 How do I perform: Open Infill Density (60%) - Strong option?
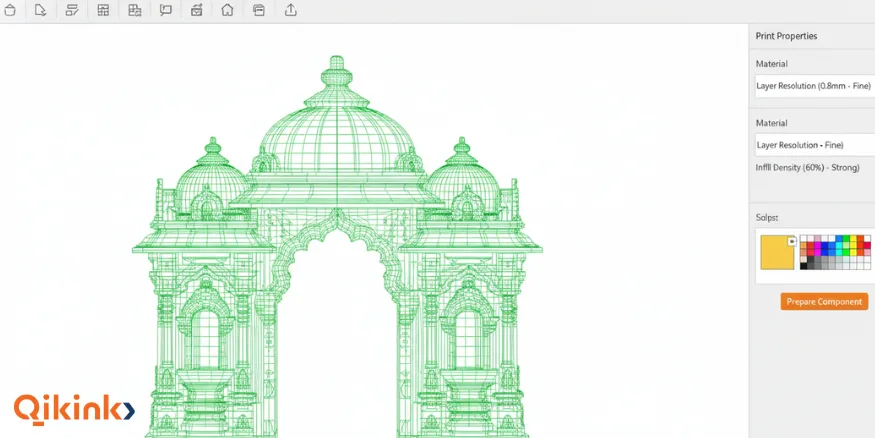pos(808,168)
